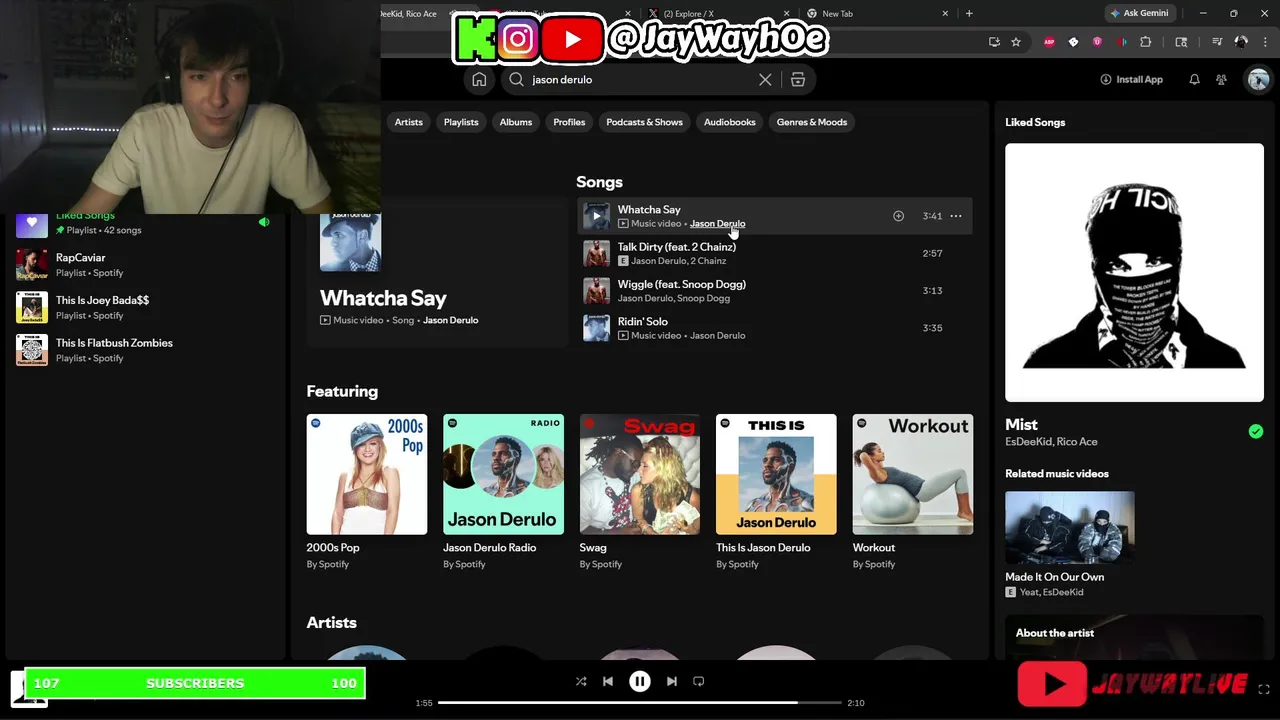Open the notifications bell
The width and height of the screenshot is (1280, 720).
coord(1194,80)
